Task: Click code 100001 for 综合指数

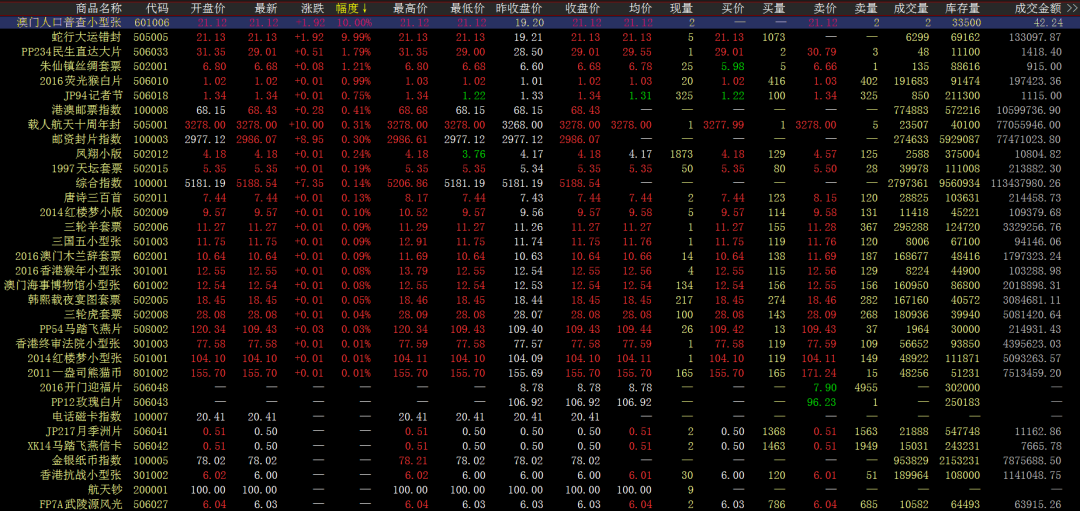Action: point(150,183)
